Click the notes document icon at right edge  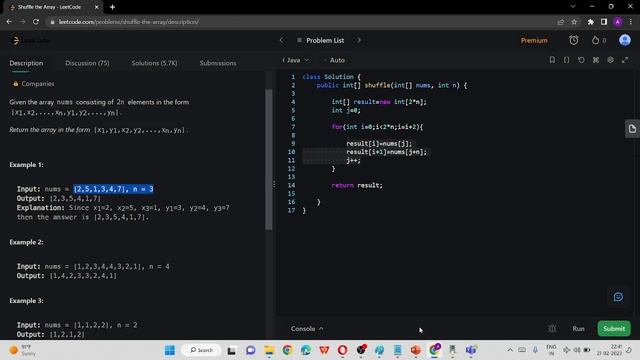click(632, 129)
